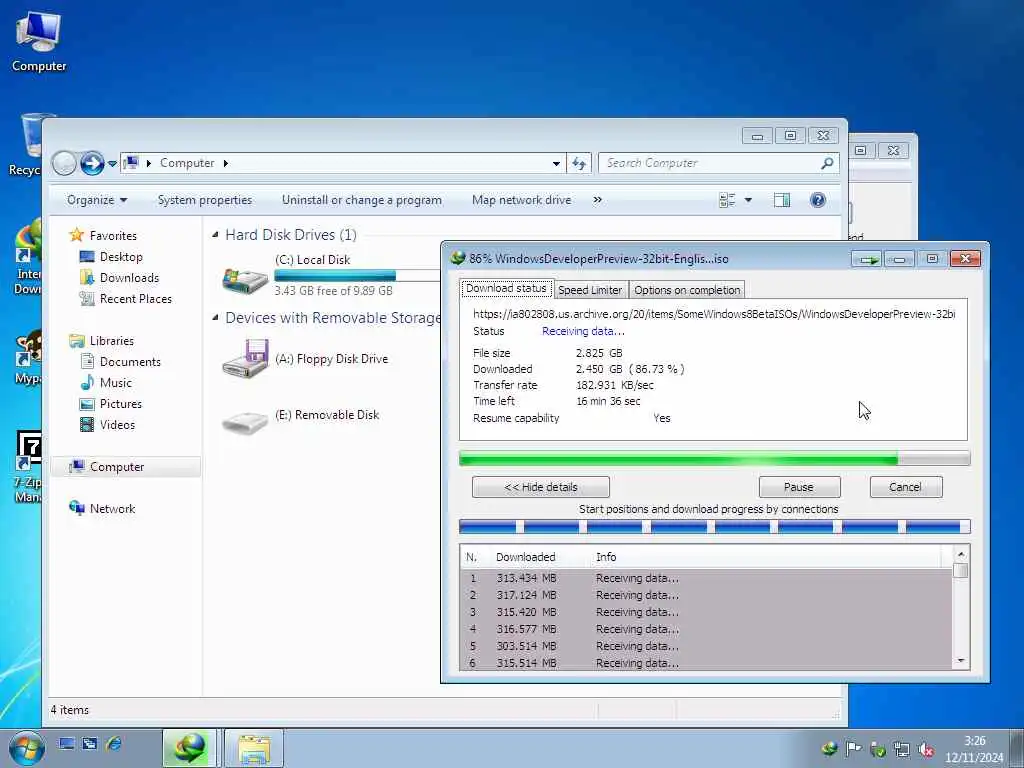The width and height of the screenshot is (1024, 768).
Task: Launch Internet Explorer from quick launch
Action: [114, 743]
